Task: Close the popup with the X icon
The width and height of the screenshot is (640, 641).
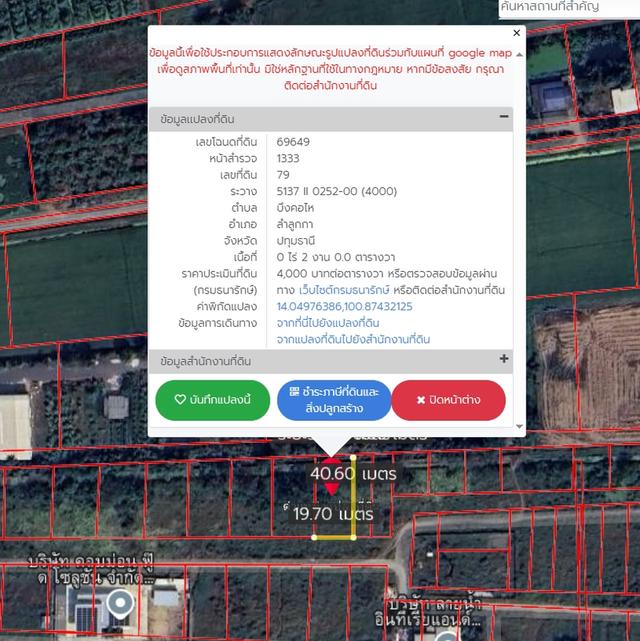Action: tap(516, 33)
